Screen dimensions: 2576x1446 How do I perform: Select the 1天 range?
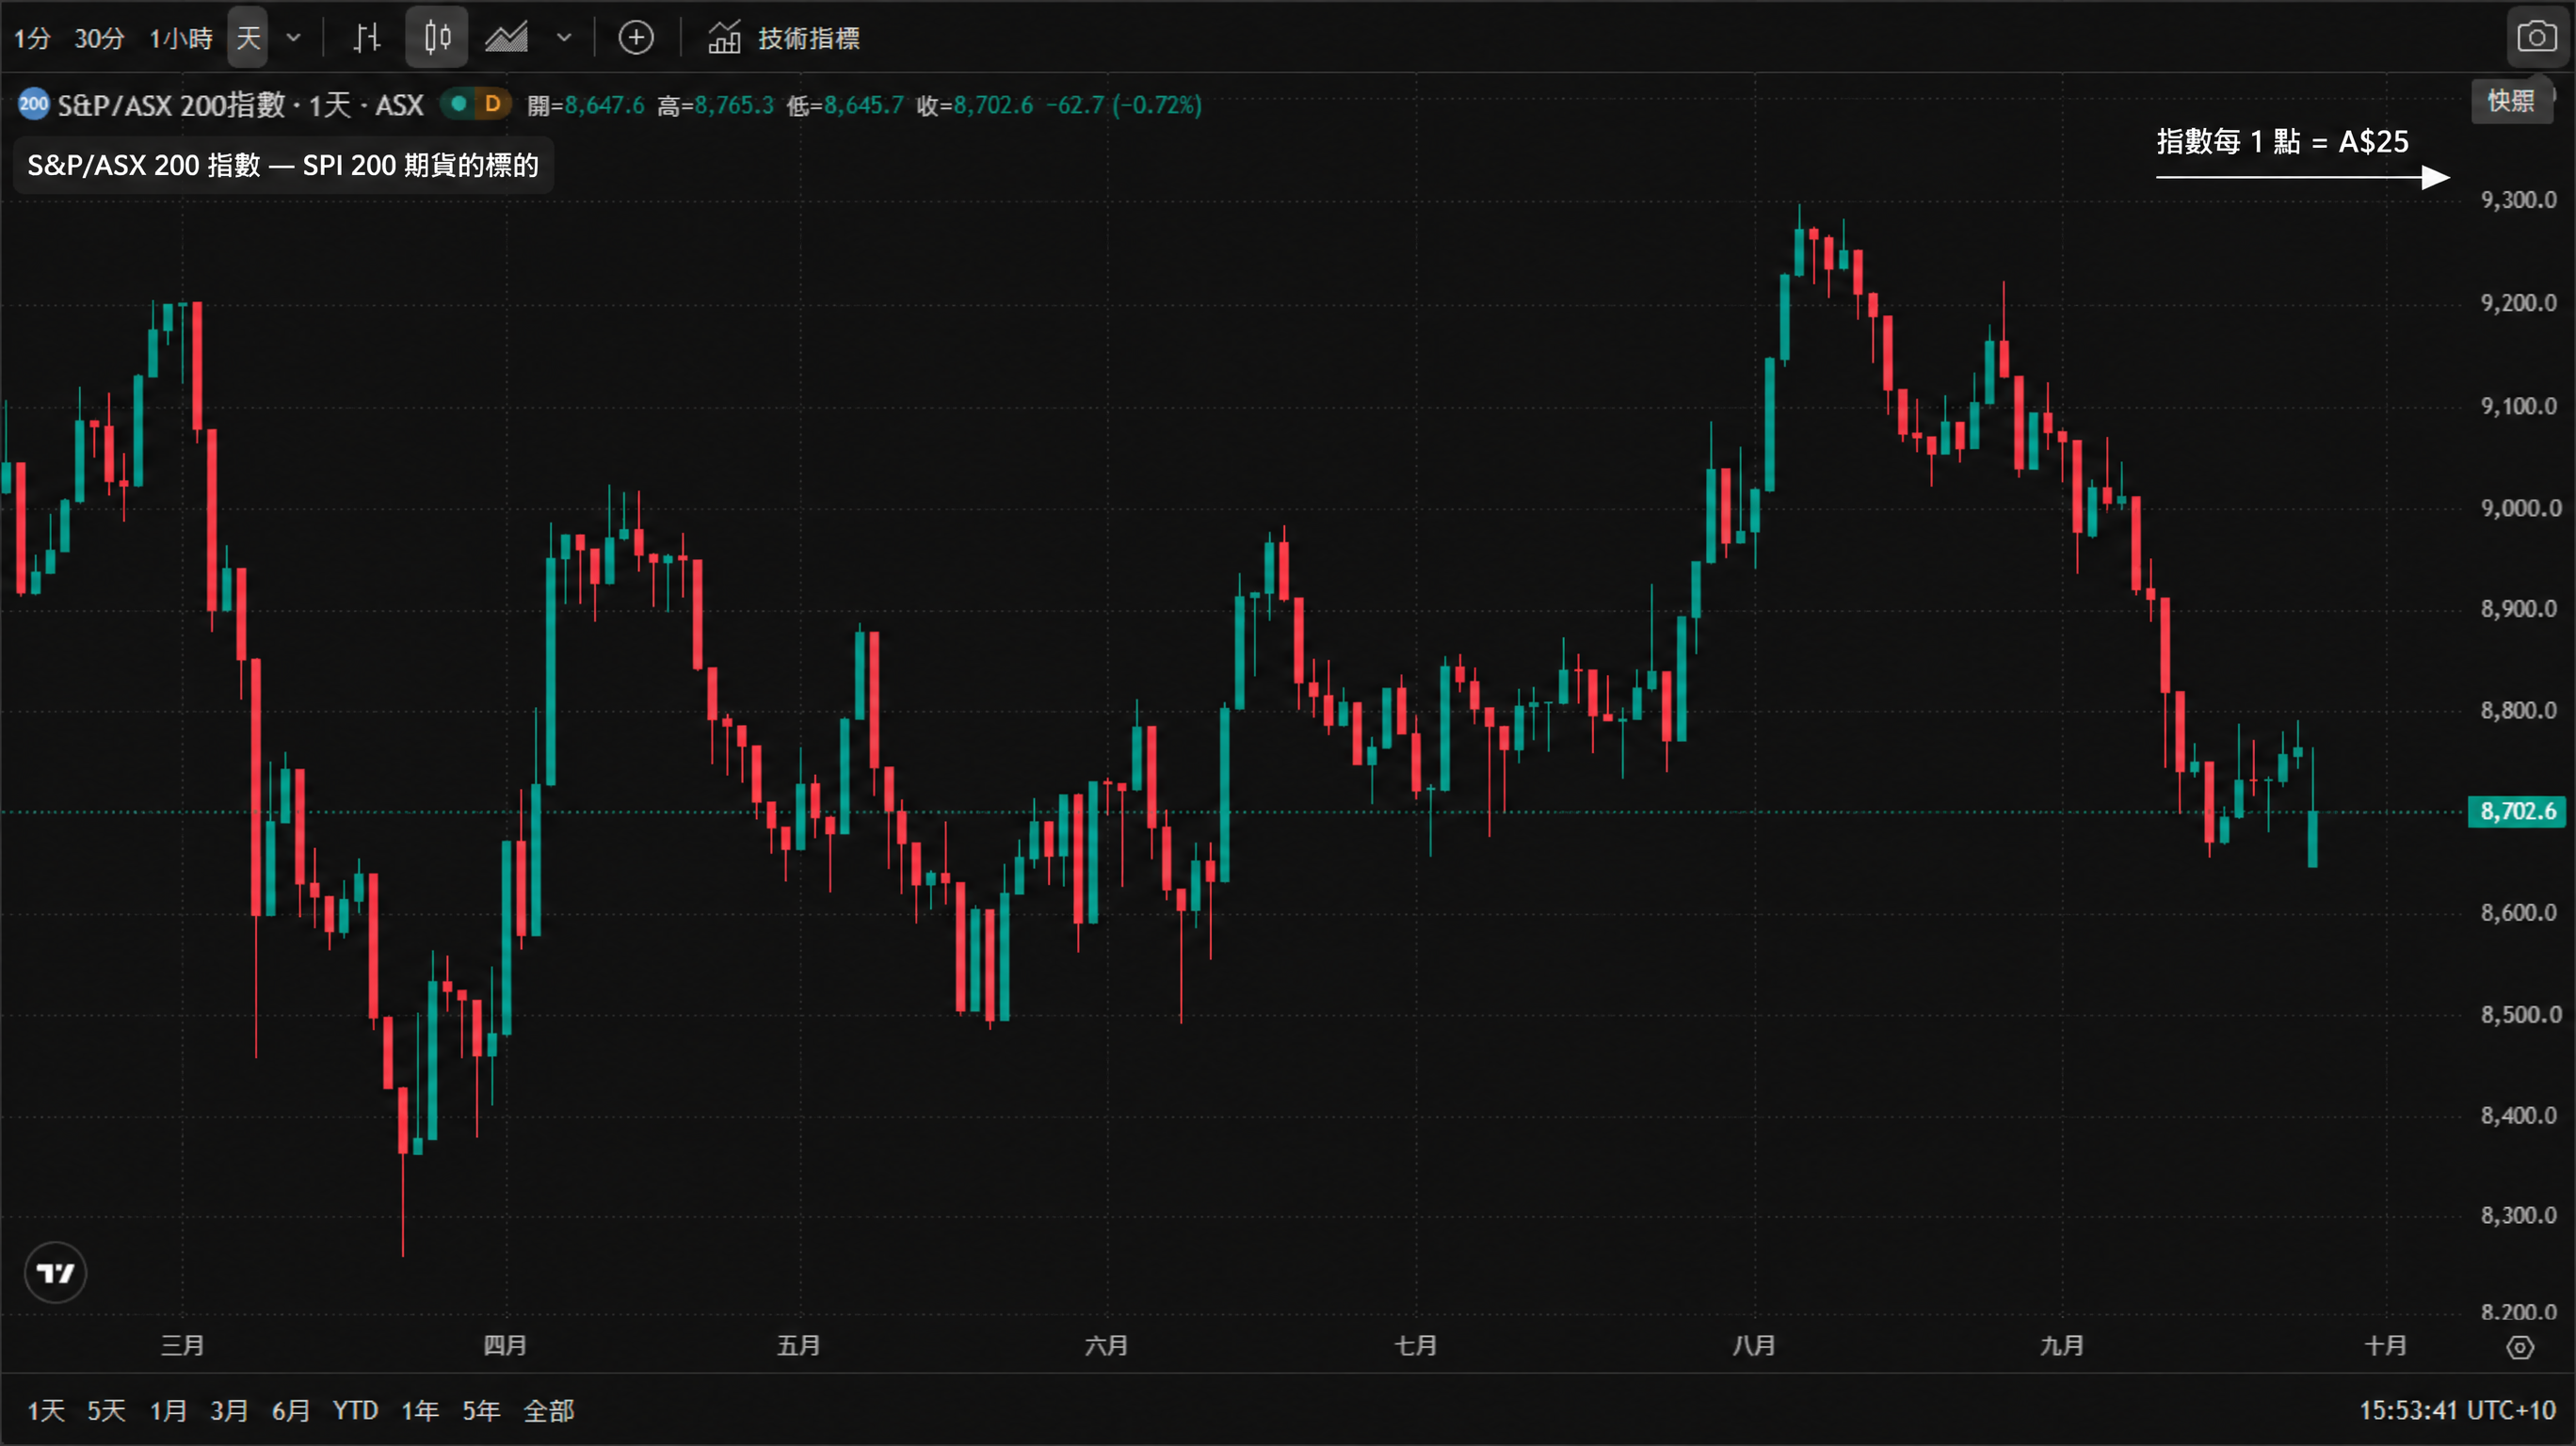tap(46, 1411)
